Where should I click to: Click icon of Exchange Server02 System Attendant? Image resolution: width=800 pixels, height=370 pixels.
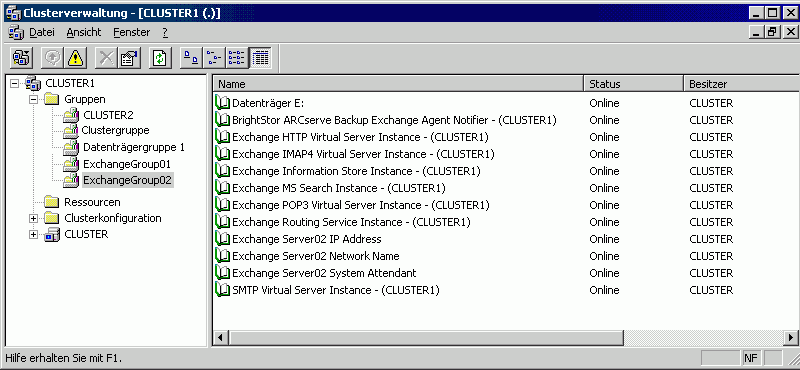tap(223, 273)
